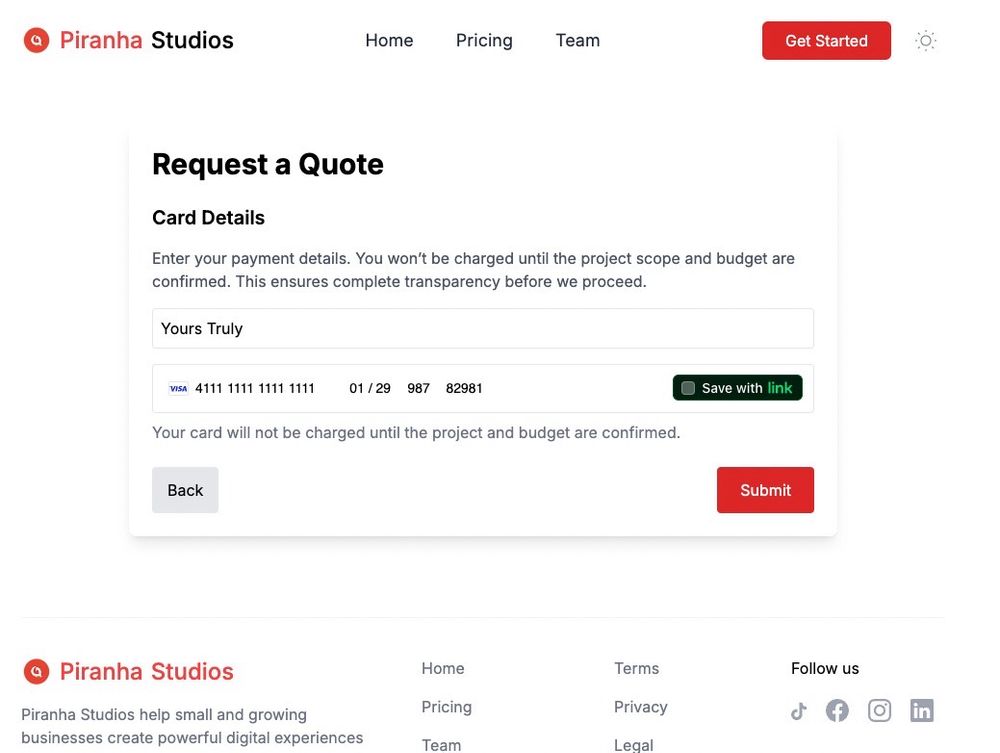Click the cardholder name field
The width and height of the screenshot is (1000, 753).
pos(482,328)
